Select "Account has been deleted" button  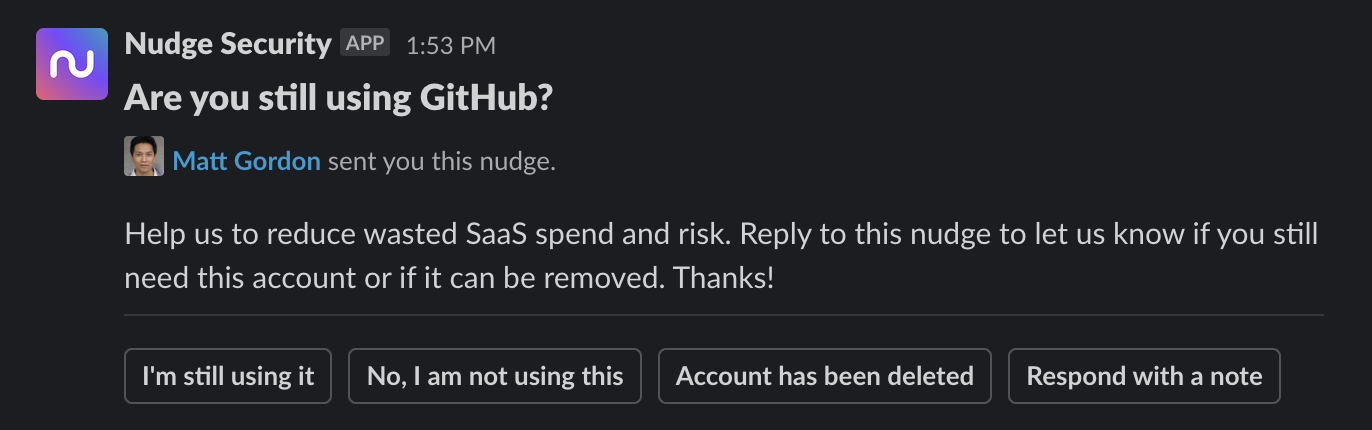(x=825, y=376)
